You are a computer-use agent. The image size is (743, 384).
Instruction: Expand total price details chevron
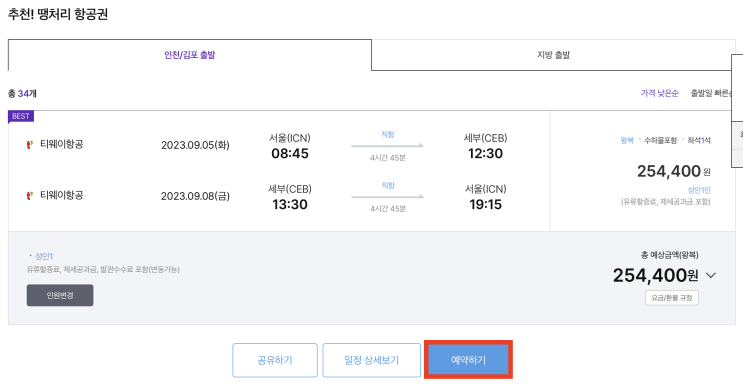(x=711, y=275)
